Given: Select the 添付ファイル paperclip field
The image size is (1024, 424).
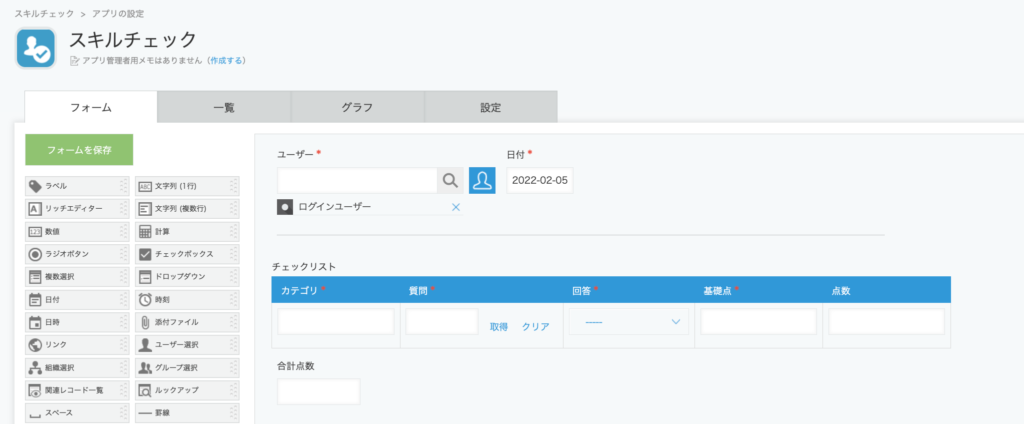Looking at the screenshot, I should coord(187,322).
